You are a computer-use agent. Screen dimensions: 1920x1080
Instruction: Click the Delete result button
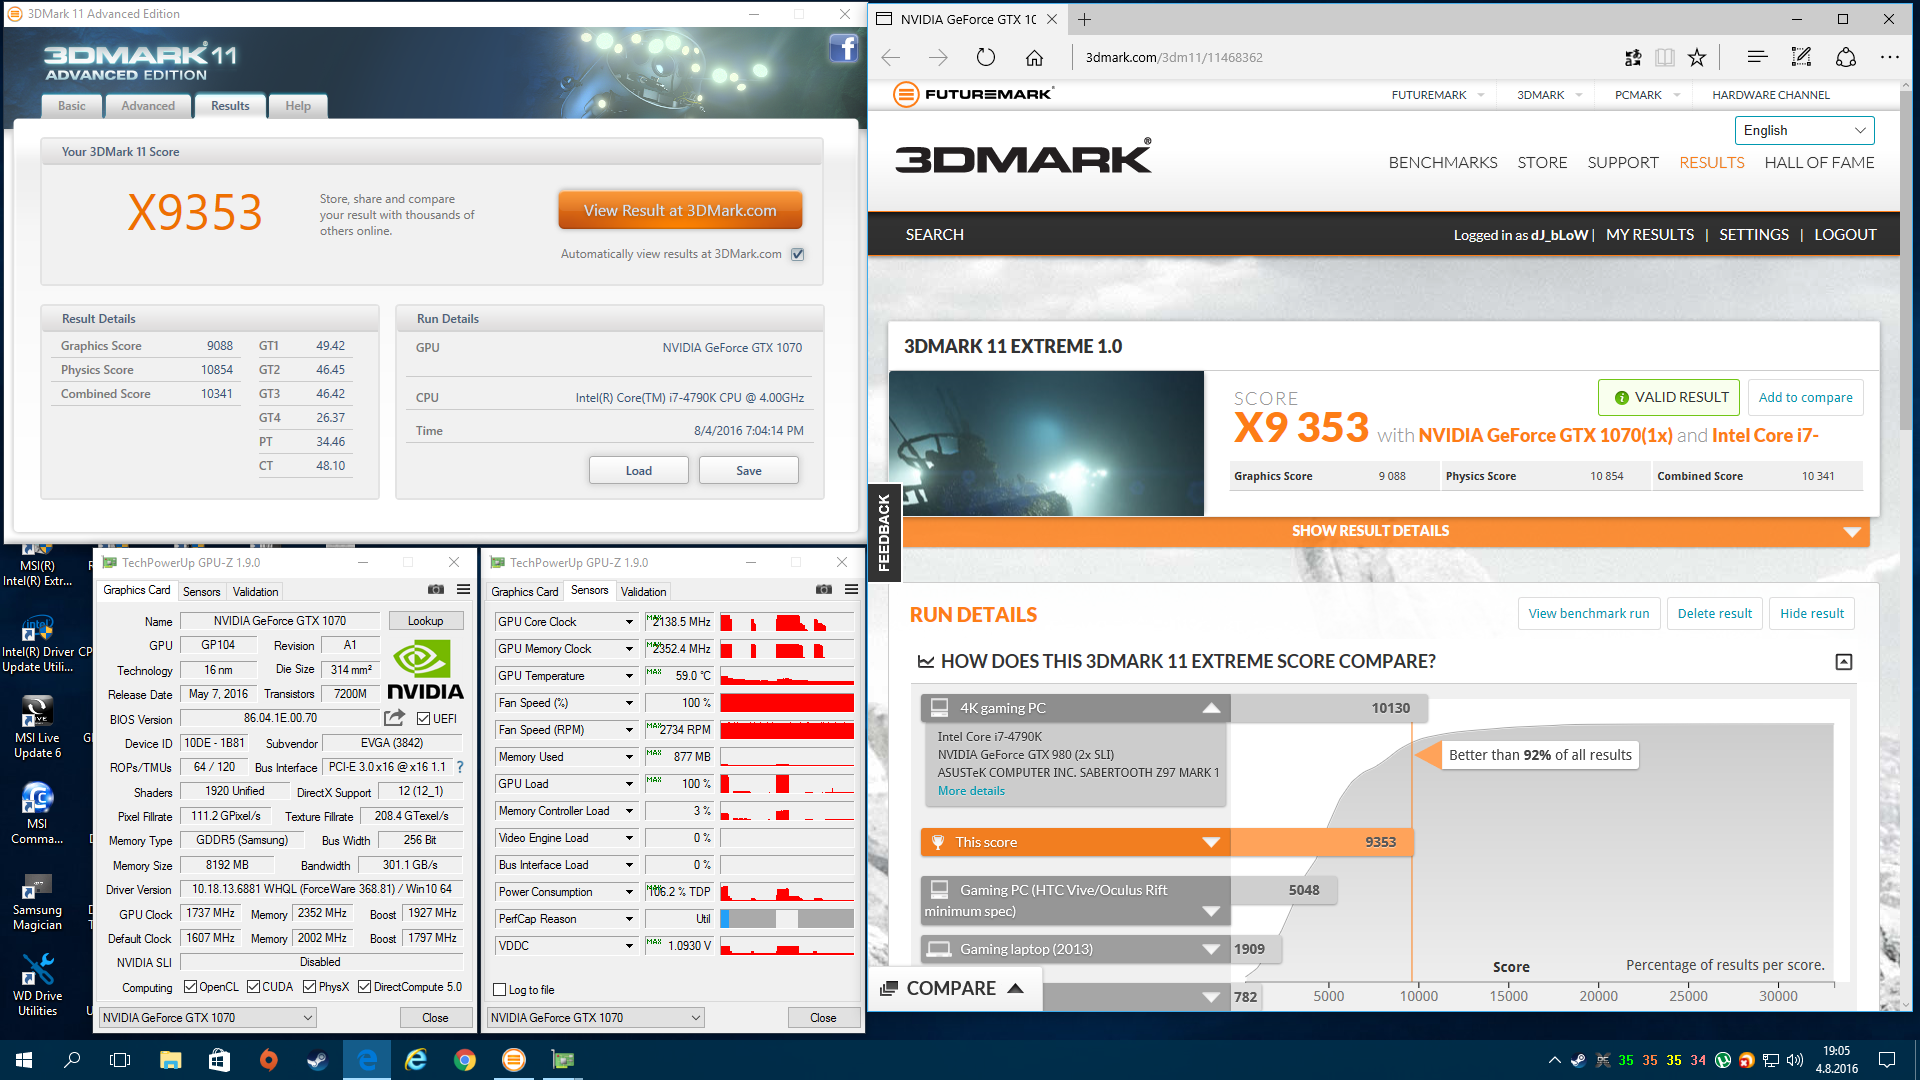[1714, 613]
